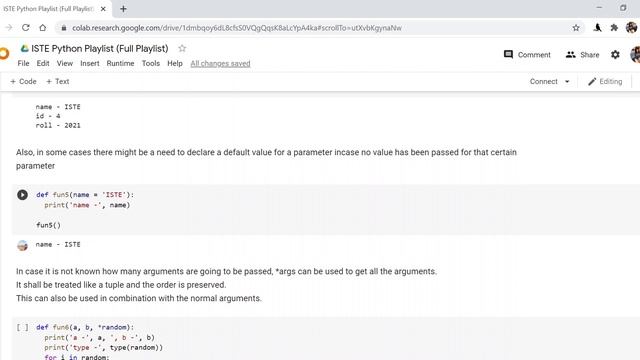Click the Google Drive notebook icon
Screen dimensions: 640x360
(24, 49)
